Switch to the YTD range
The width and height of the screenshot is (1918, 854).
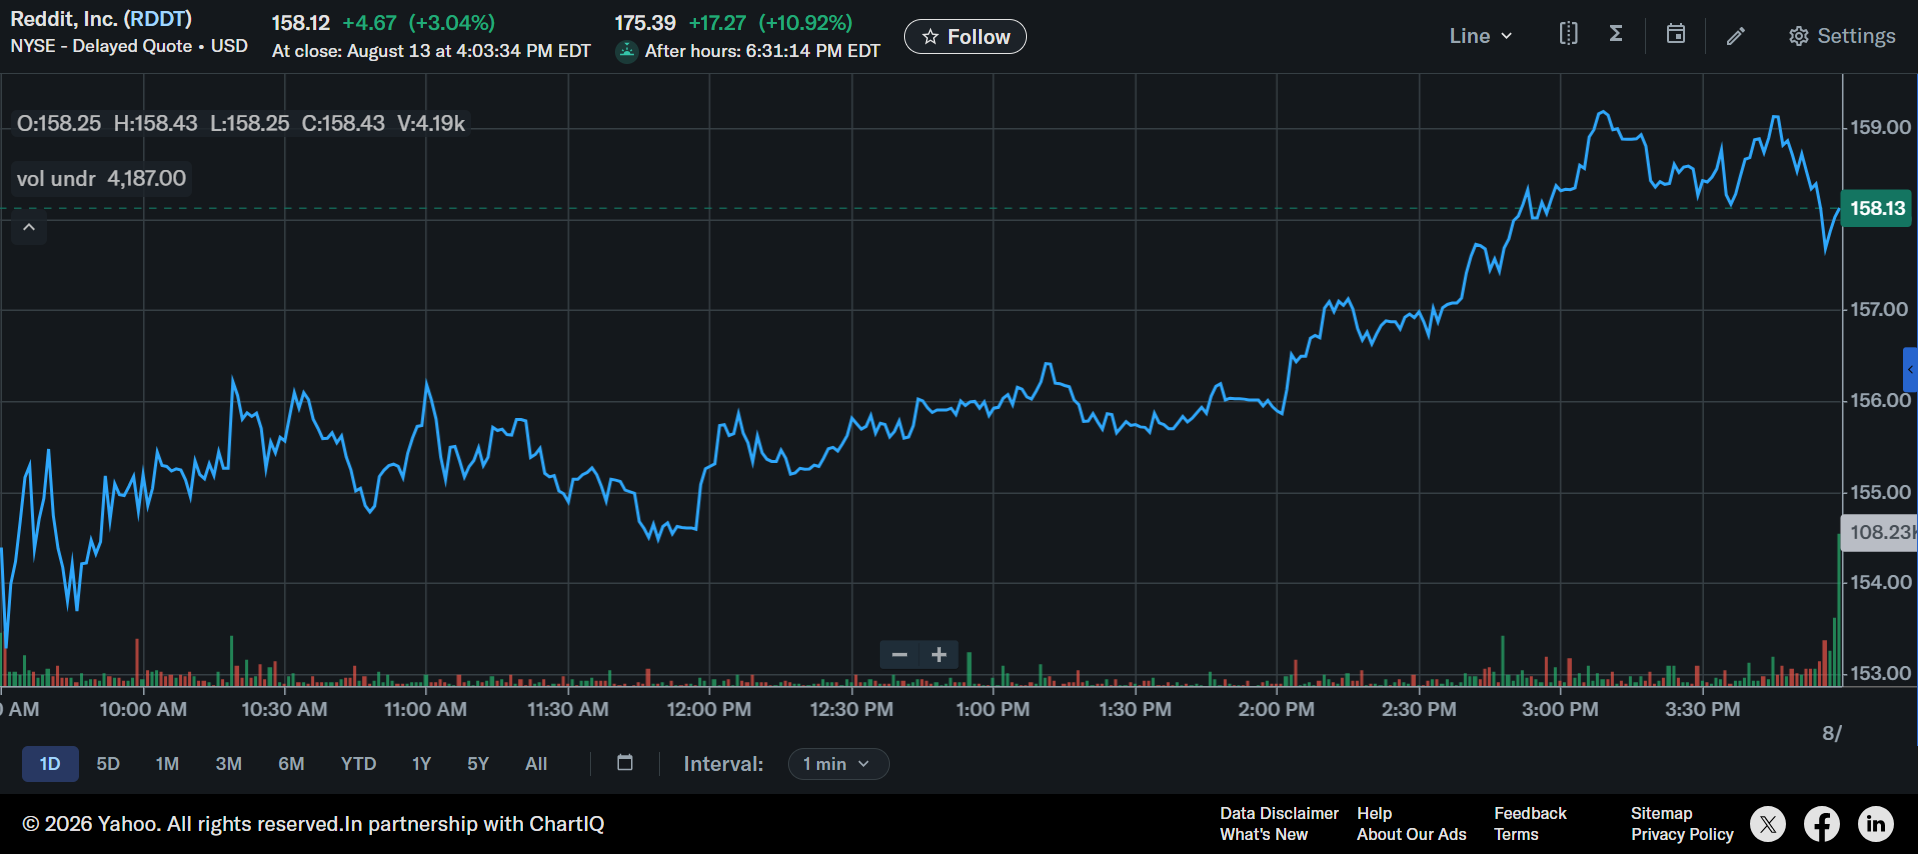[358, 764]
